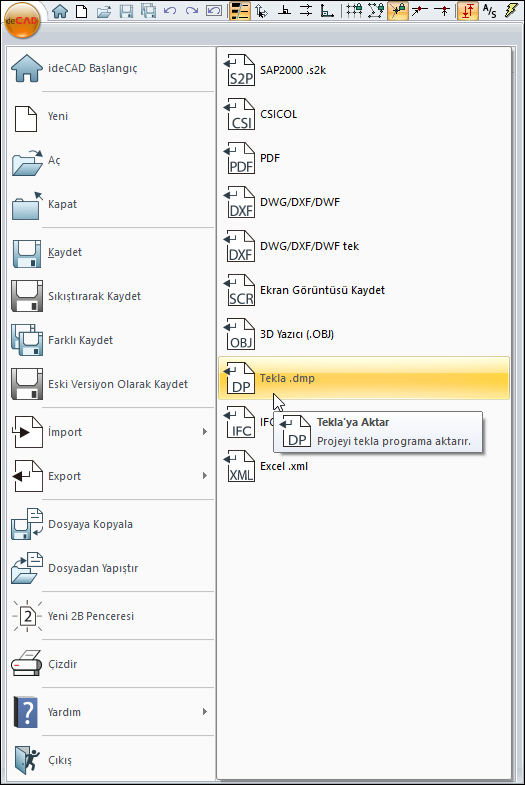
Task: Select the SAP2000 .s2k export icon
Action: (239, 70)
